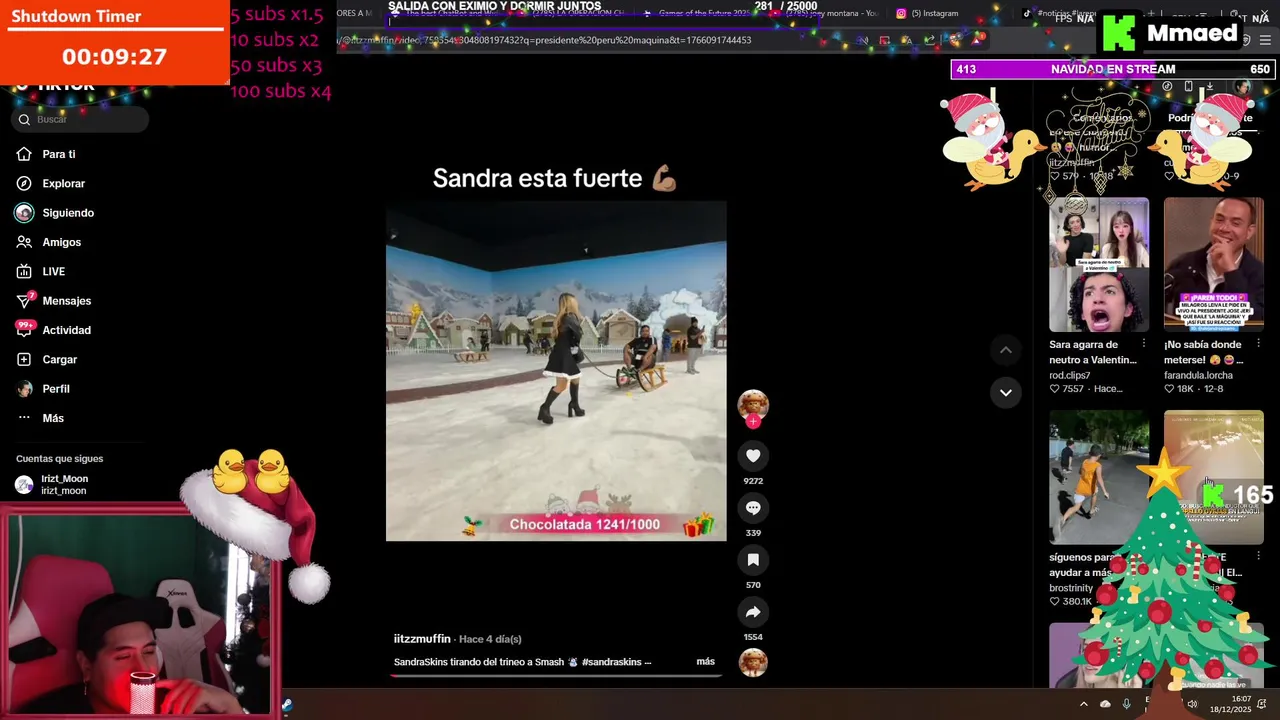1280x720 pixels.
Task: Open farandula.lorcha profile
Action: [x=1198, y=376]
